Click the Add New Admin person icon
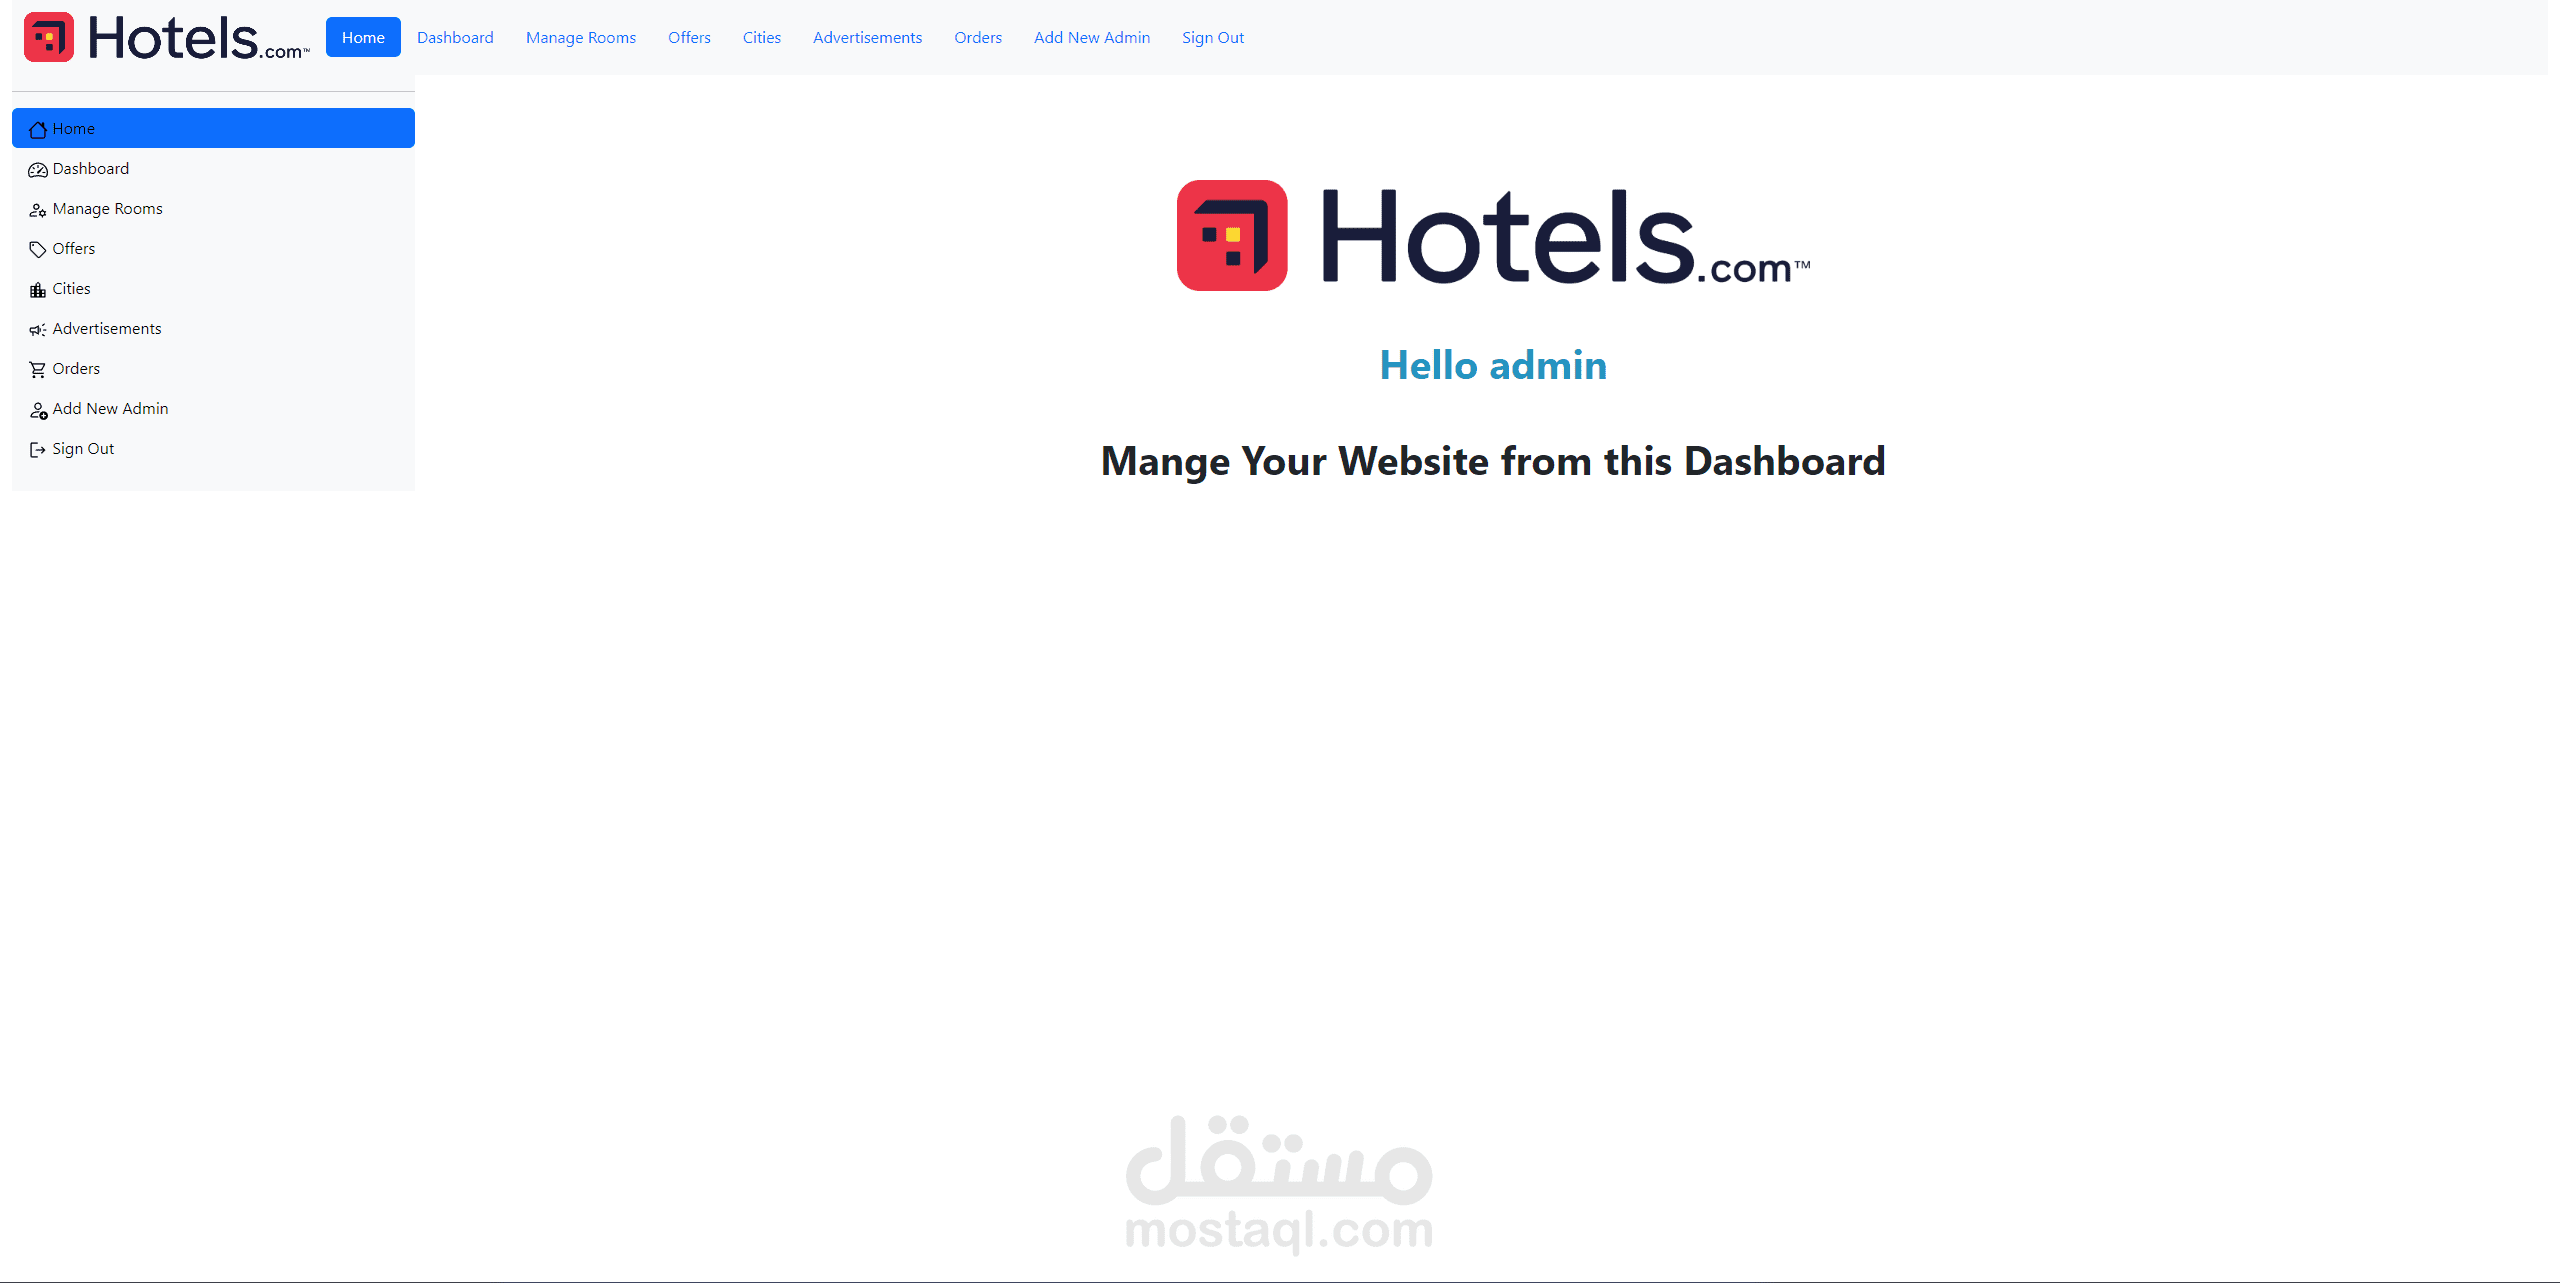The height and width of the screenshot is (1283, 2560). pyautogui.click(x=36, y=407)
